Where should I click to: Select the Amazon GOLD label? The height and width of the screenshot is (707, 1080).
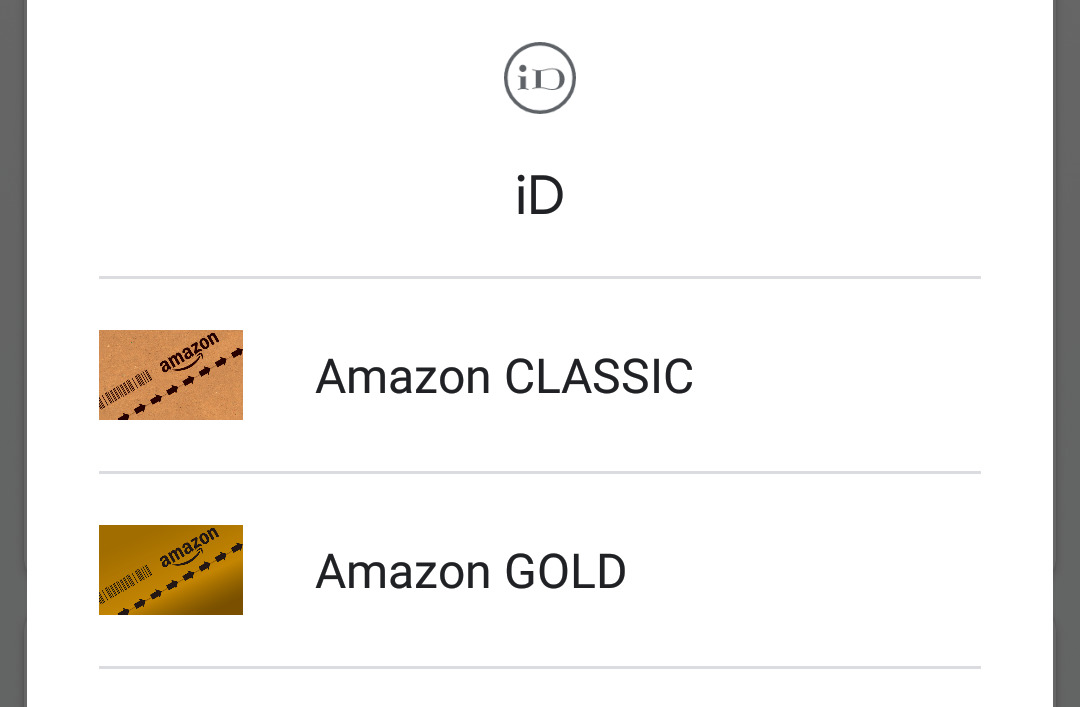tap(471, 572)
